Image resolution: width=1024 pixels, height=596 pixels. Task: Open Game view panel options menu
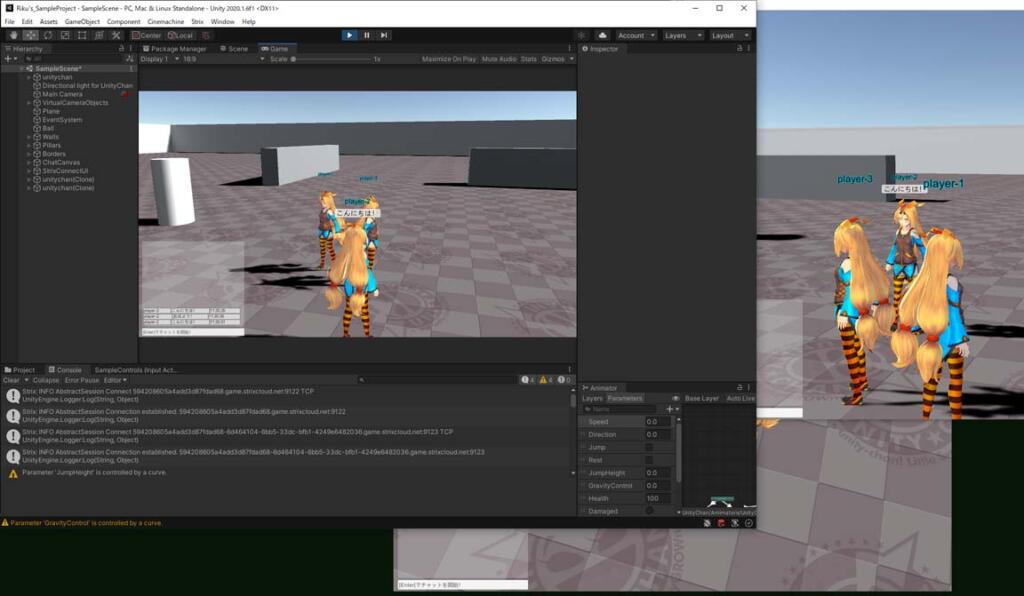pyautogui.click(x=569, y=48)
